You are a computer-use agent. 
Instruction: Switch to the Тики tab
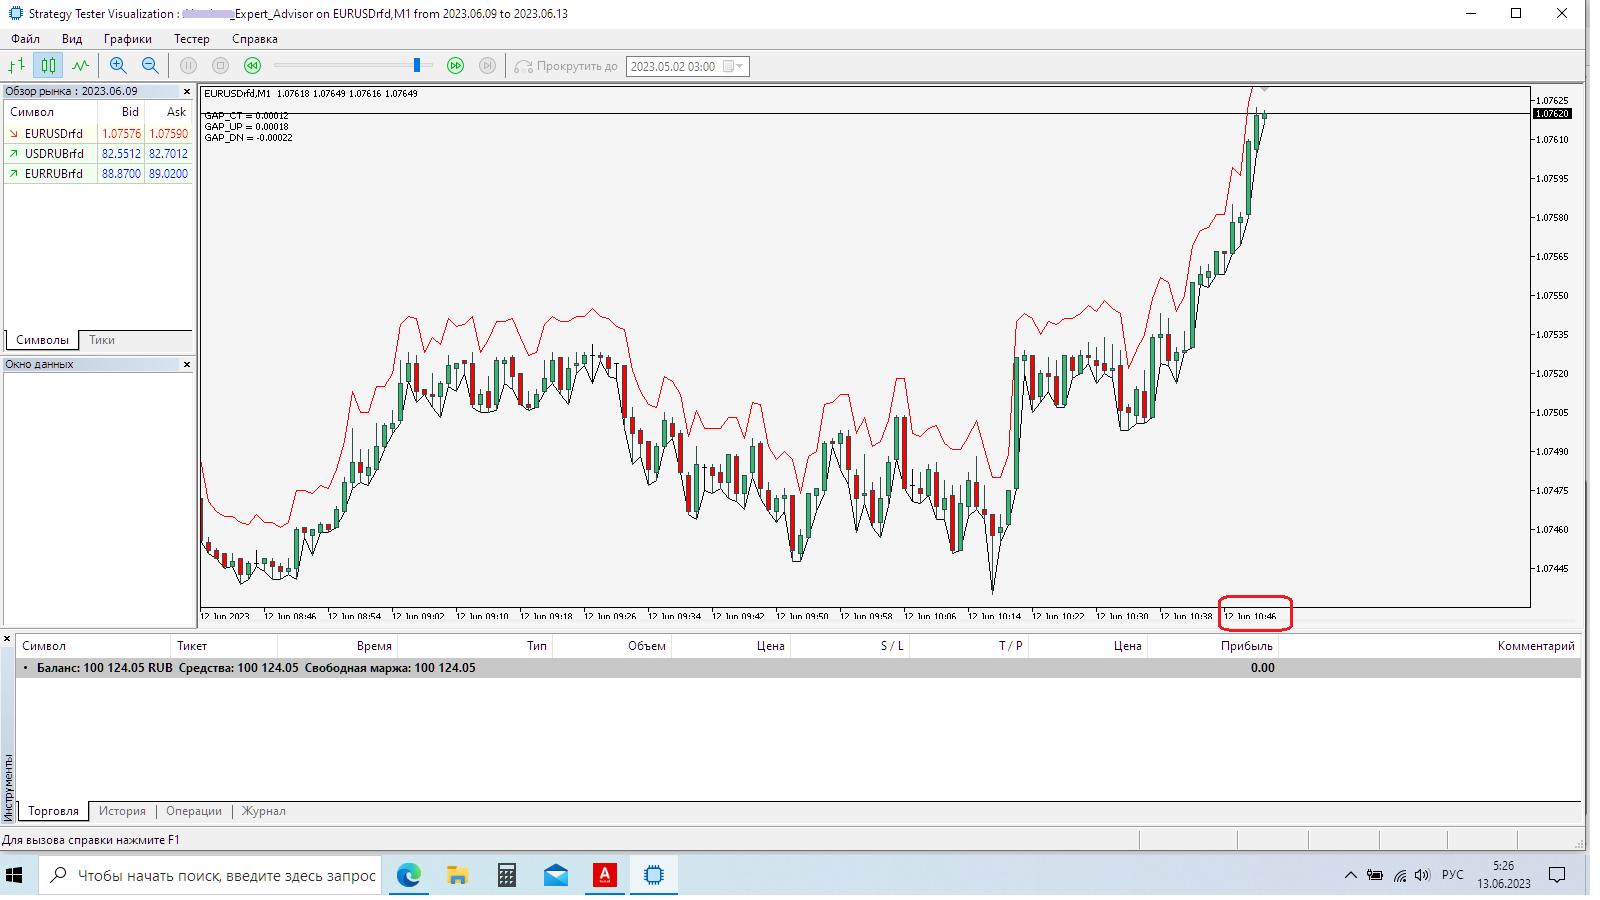(x=102, y=340)
